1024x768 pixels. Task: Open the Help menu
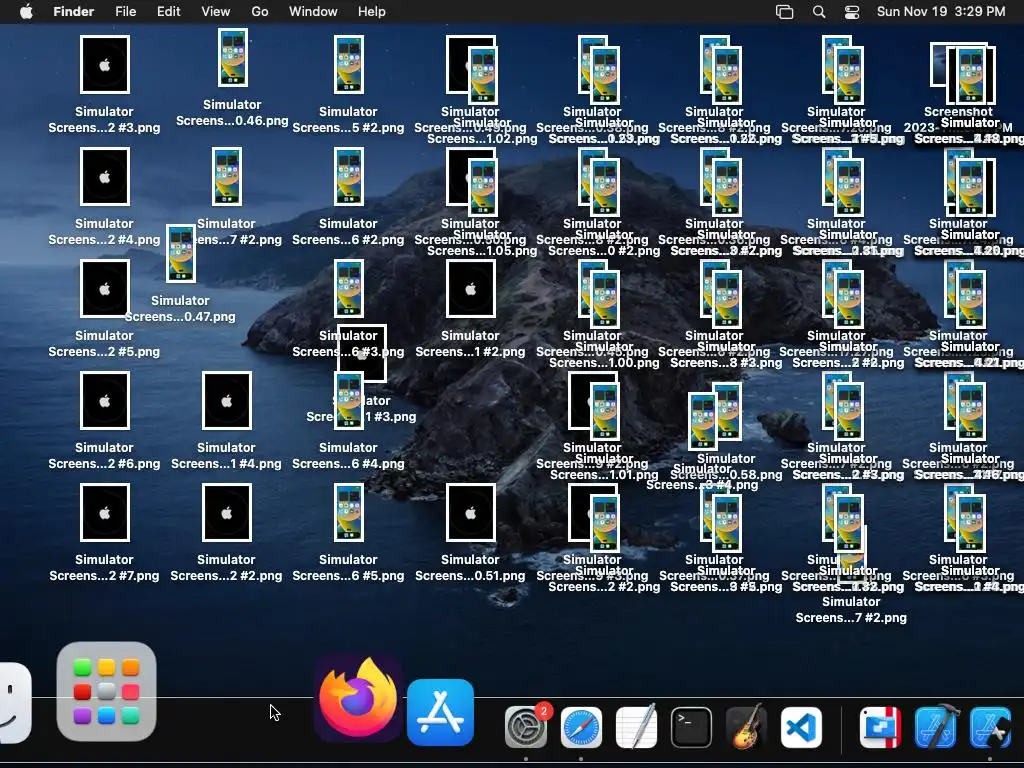[x=372, y=12]
